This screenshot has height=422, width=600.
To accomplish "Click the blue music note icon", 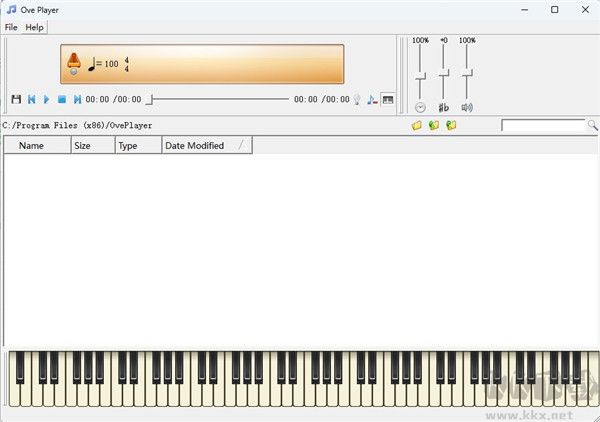I will pos(372,99).
